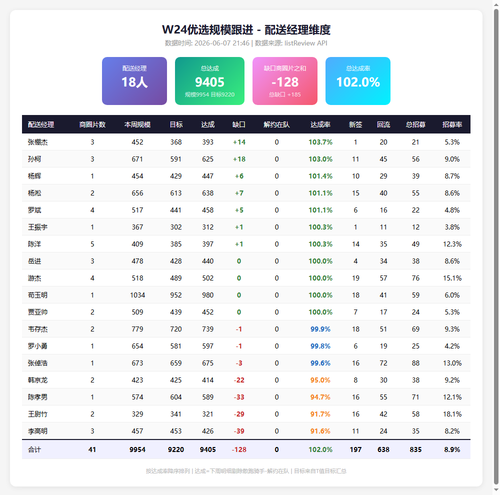Click the title 'W24优选规模跟进 - 配送经理维度'
Screen dimensions: 500x495
pyautogui.click(x=246, y=30)
